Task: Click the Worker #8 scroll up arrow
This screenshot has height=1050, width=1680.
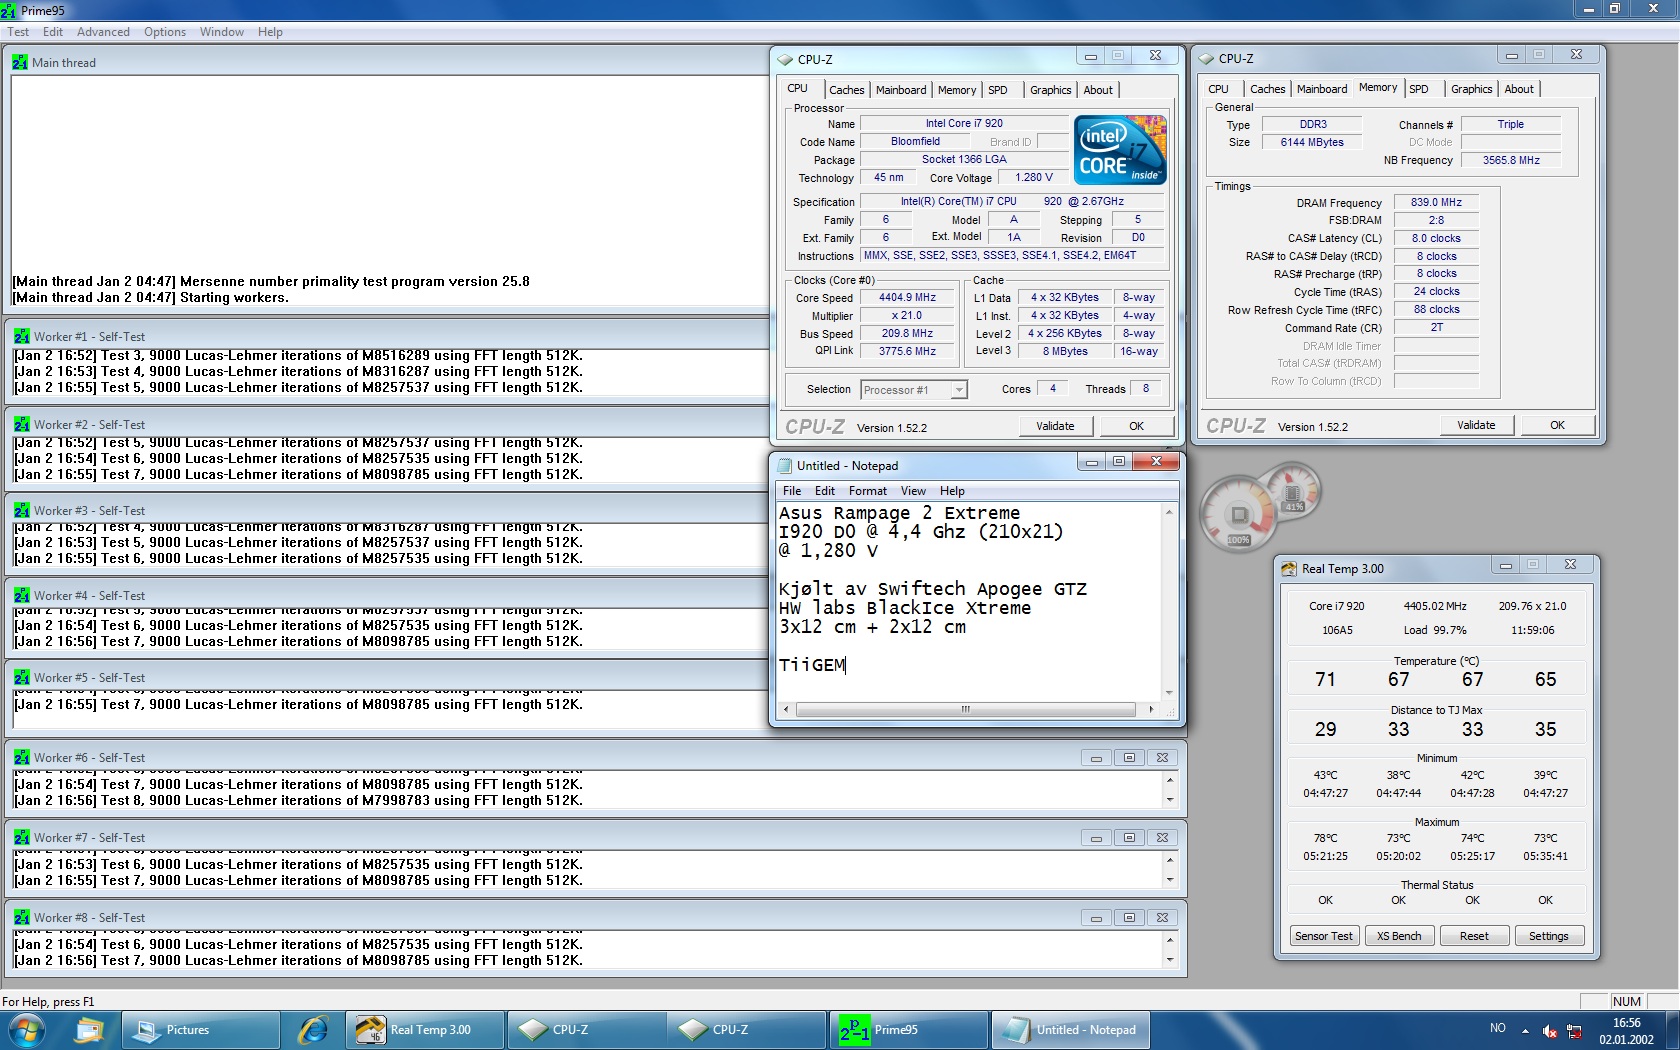Action: click(x=1170, y=940)
